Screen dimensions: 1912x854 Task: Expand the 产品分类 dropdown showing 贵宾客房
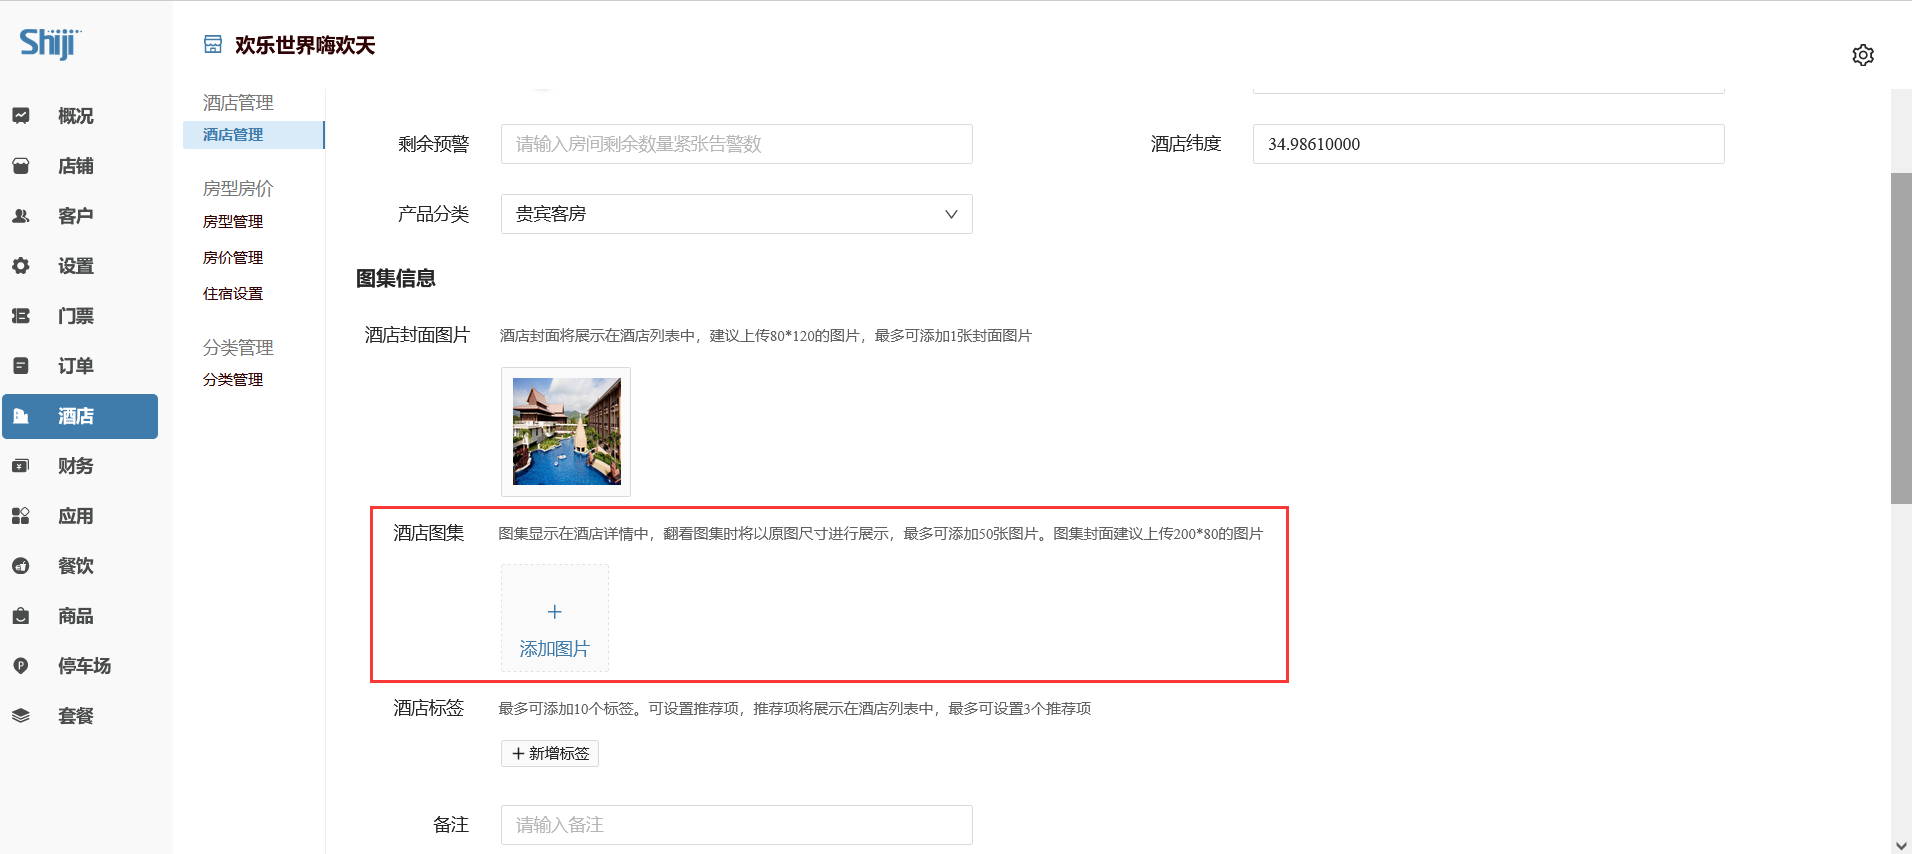click(736, 214)
